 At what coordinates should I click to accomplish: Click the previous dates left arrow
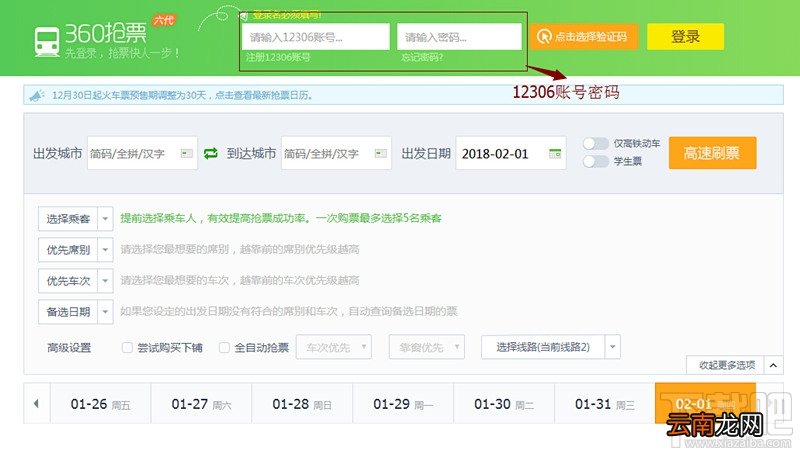pyautogui.click(x=36, y=404)
